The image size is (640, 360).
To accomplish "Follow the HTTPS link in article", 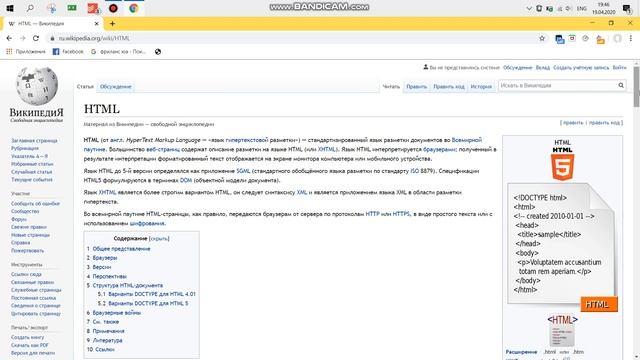I will 401,214.
